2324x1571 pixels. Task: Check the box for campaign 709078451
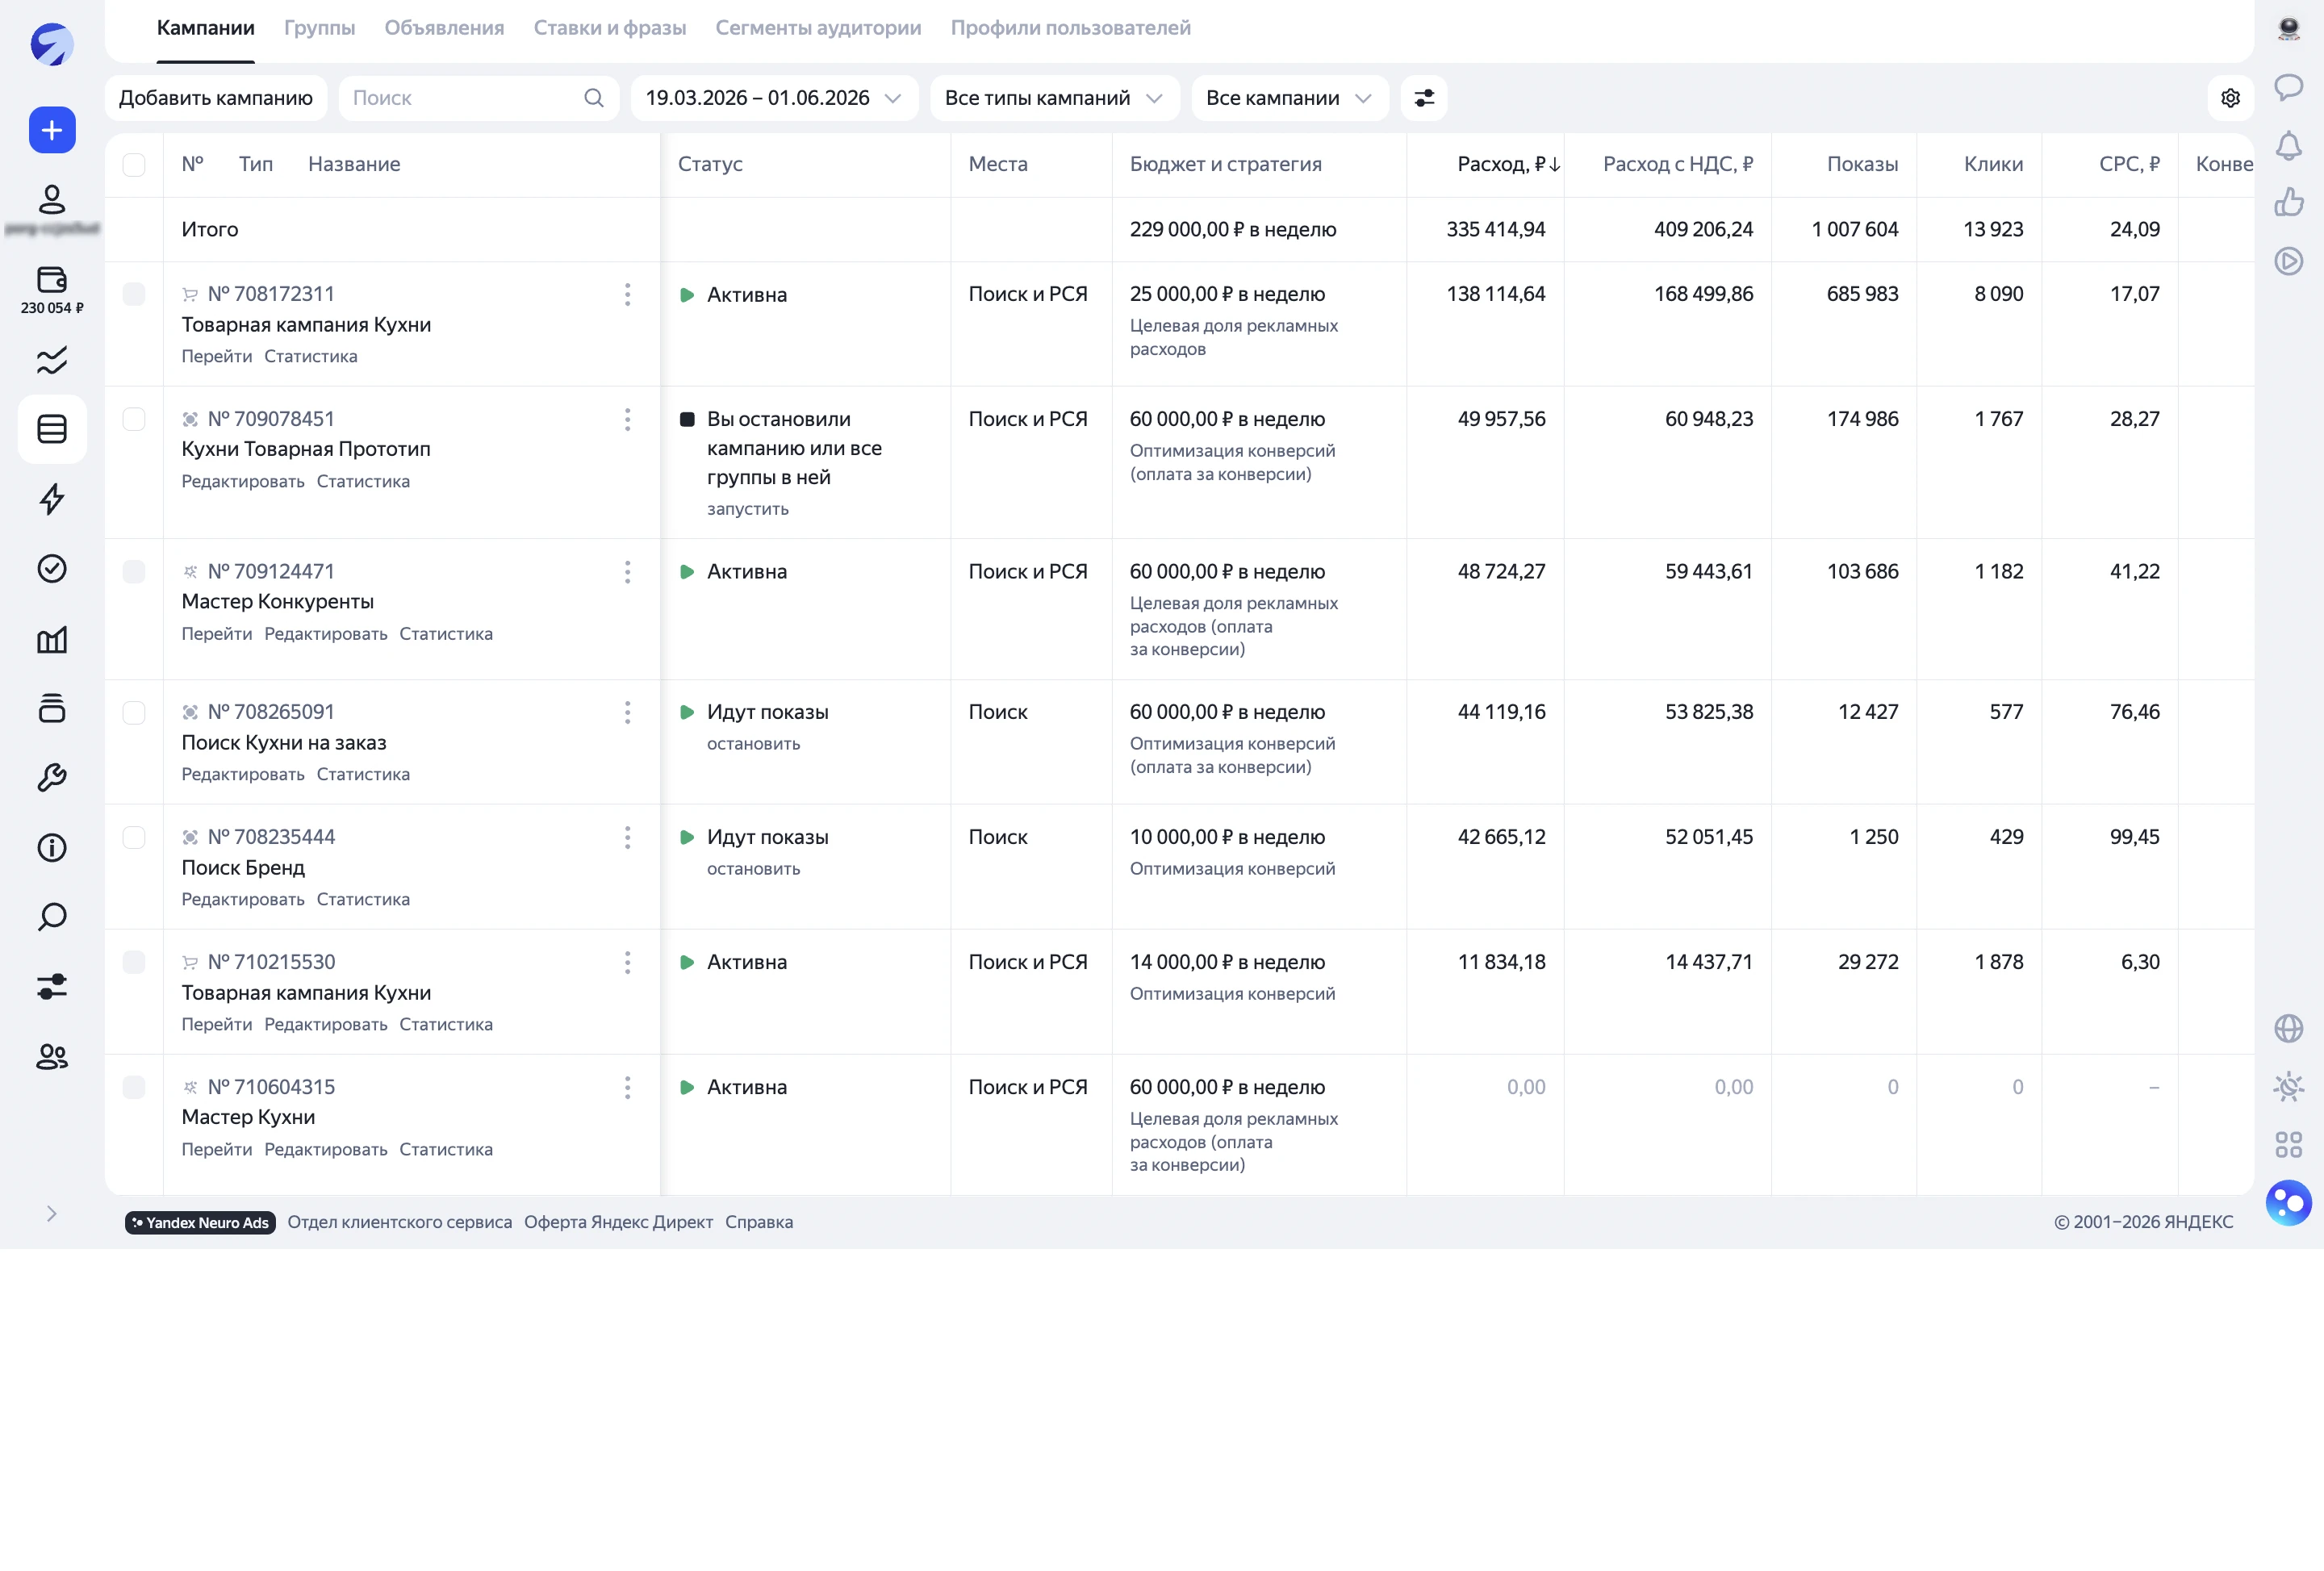pos(134,419)
